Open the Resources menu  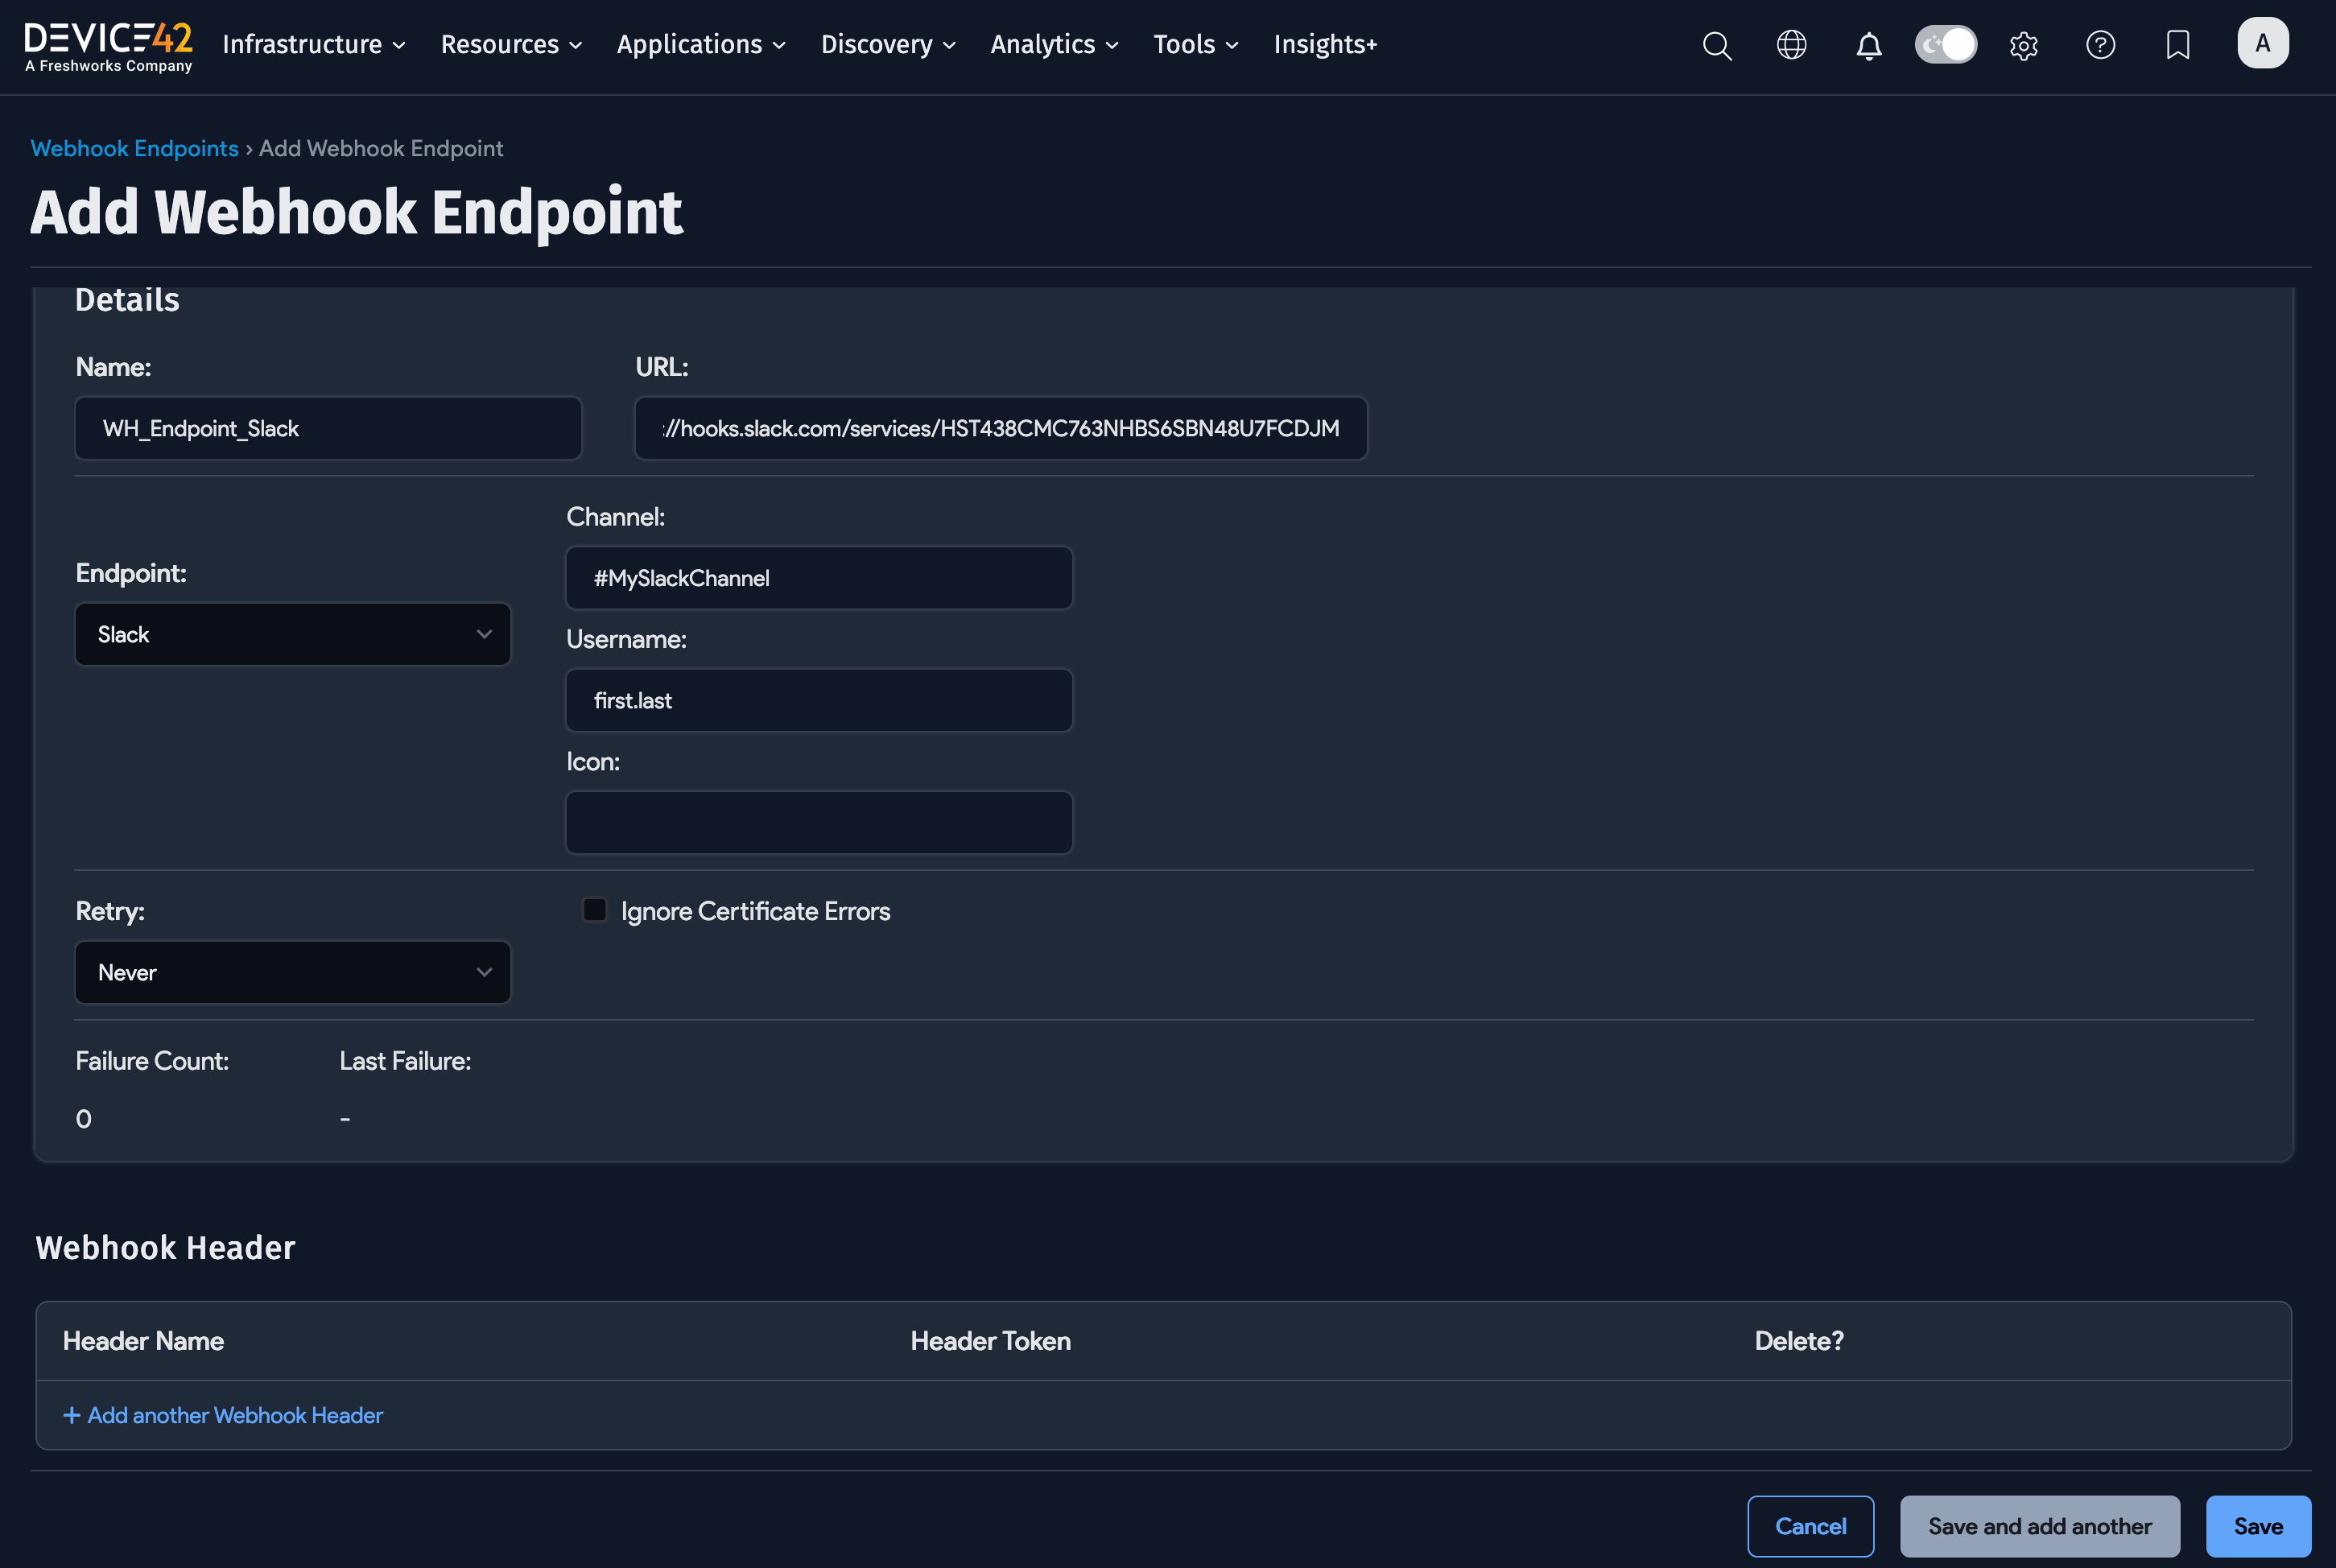[511, 45]
